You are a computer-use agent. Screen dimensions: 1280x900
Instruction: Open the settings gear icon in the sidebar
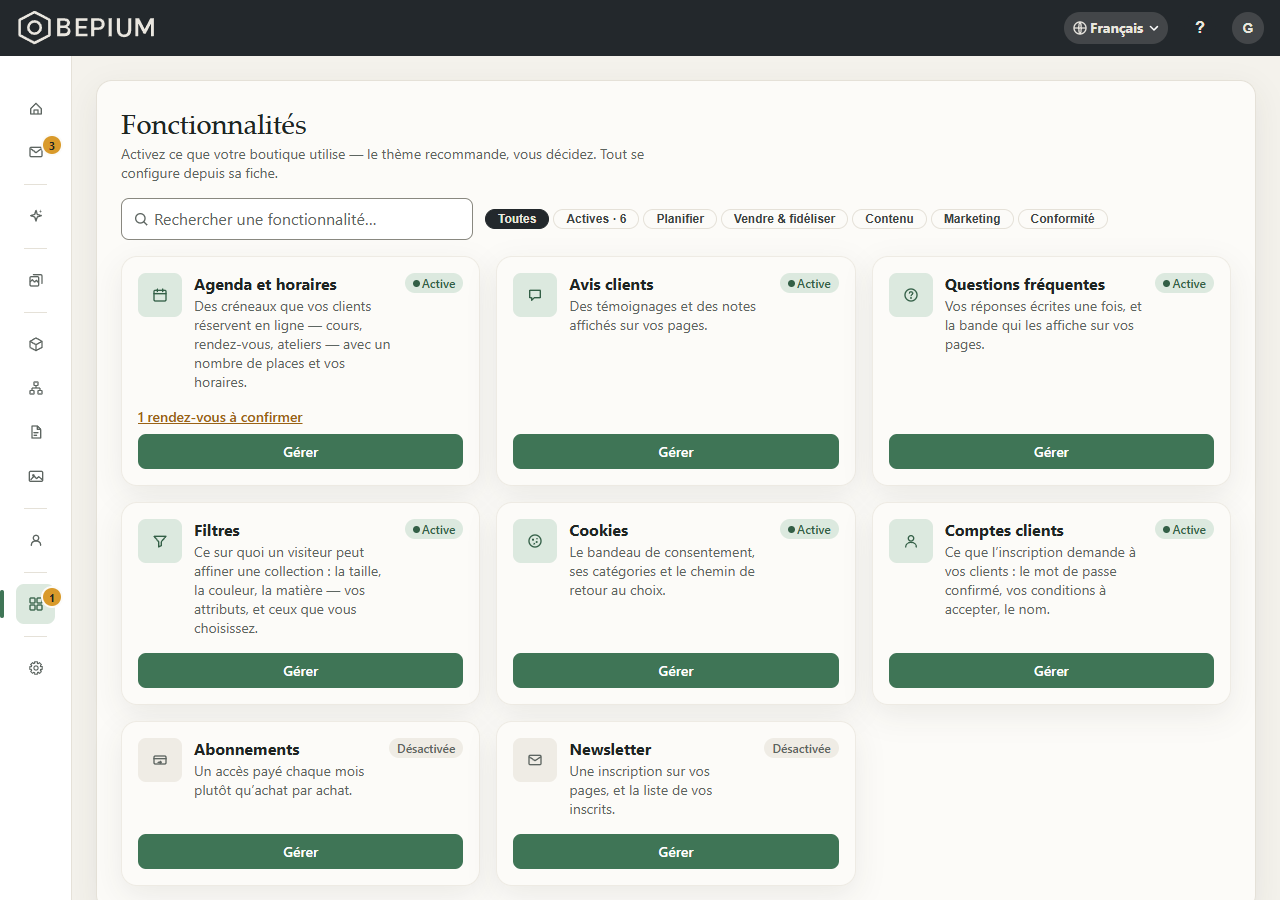click(36, 668)
